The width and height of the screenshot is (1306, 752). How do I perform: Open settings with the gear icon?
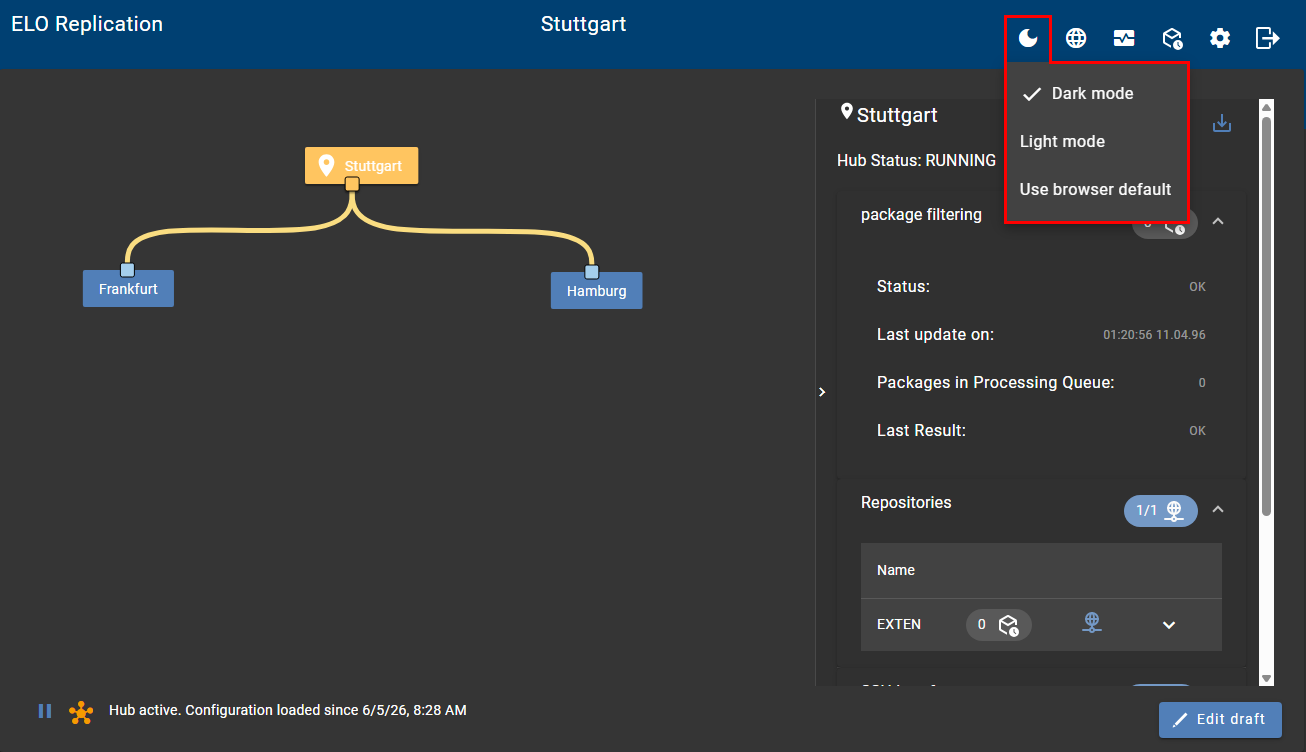pyautogui.click(x=1220, y=38)
